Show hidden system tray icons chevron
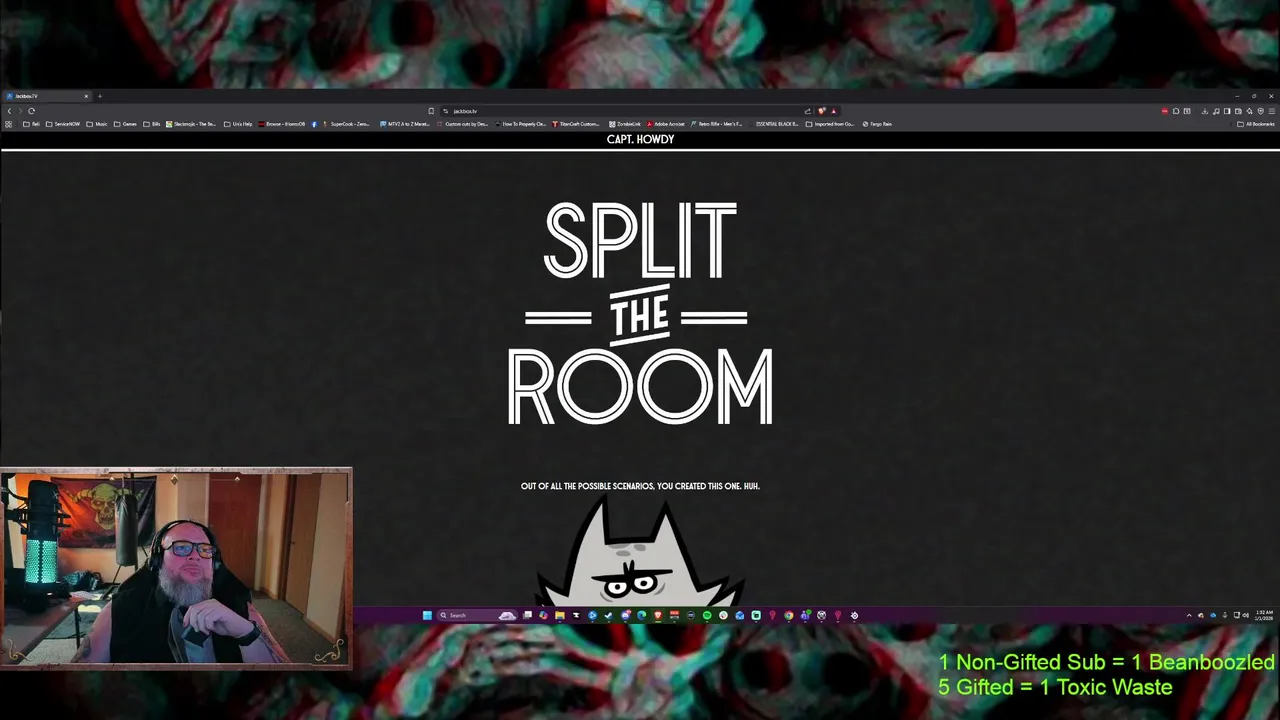Image resolution: width=1280 pixels, height=720 pixels. 1189,615
